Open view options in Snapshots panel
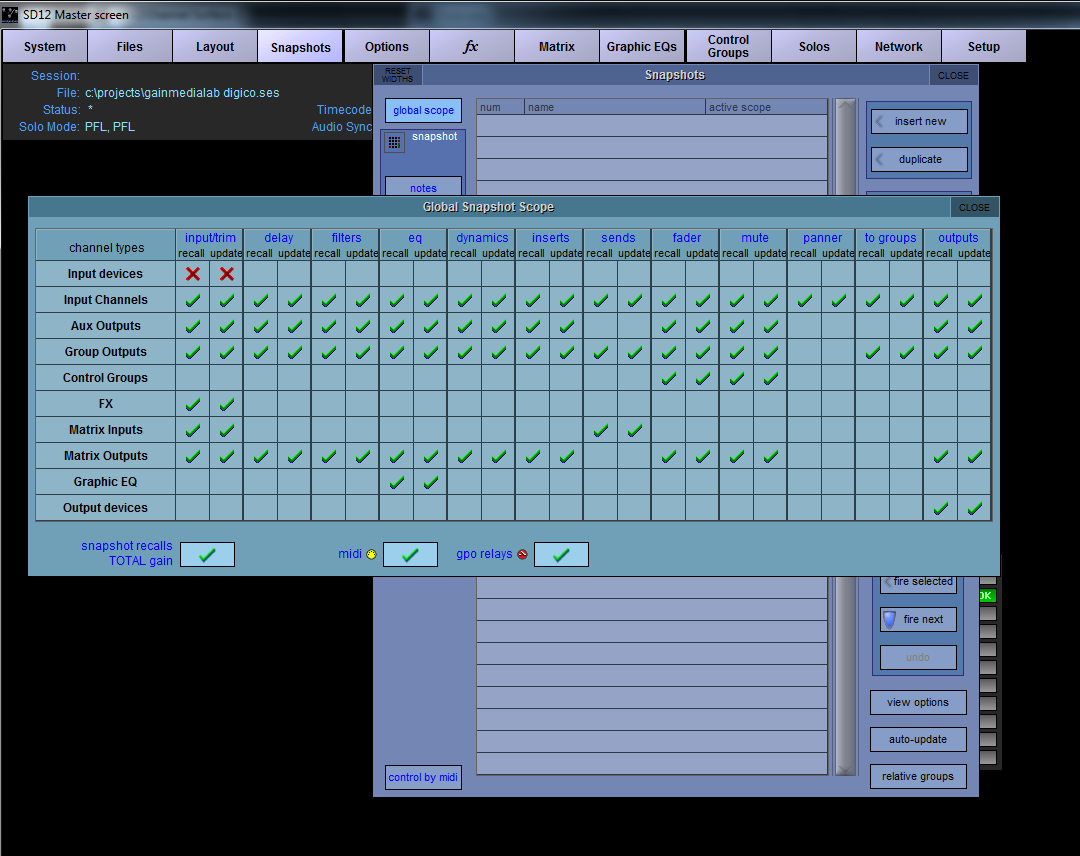 tap(918, 702)
